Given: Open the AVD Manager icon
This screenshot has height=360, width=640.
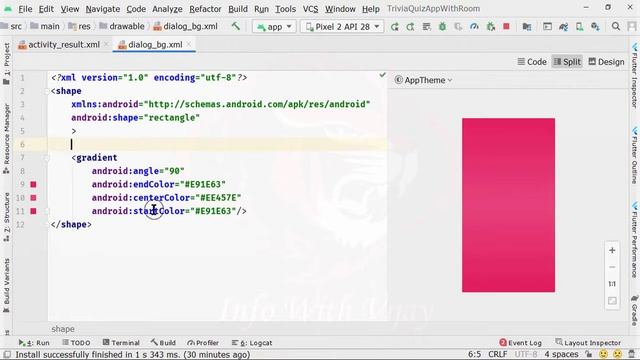Looking at the screenshot, I should click(x=579, y=27).
